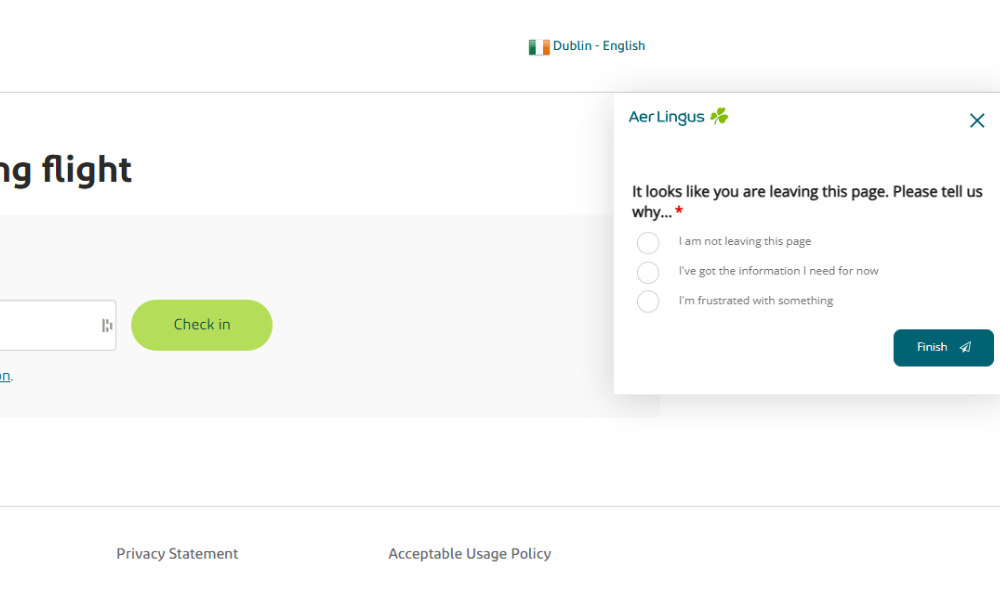The height and width of the screenshot is (615, 1000).
Task: Click the "g flight" page heading
Action: [x=65, y=169]
